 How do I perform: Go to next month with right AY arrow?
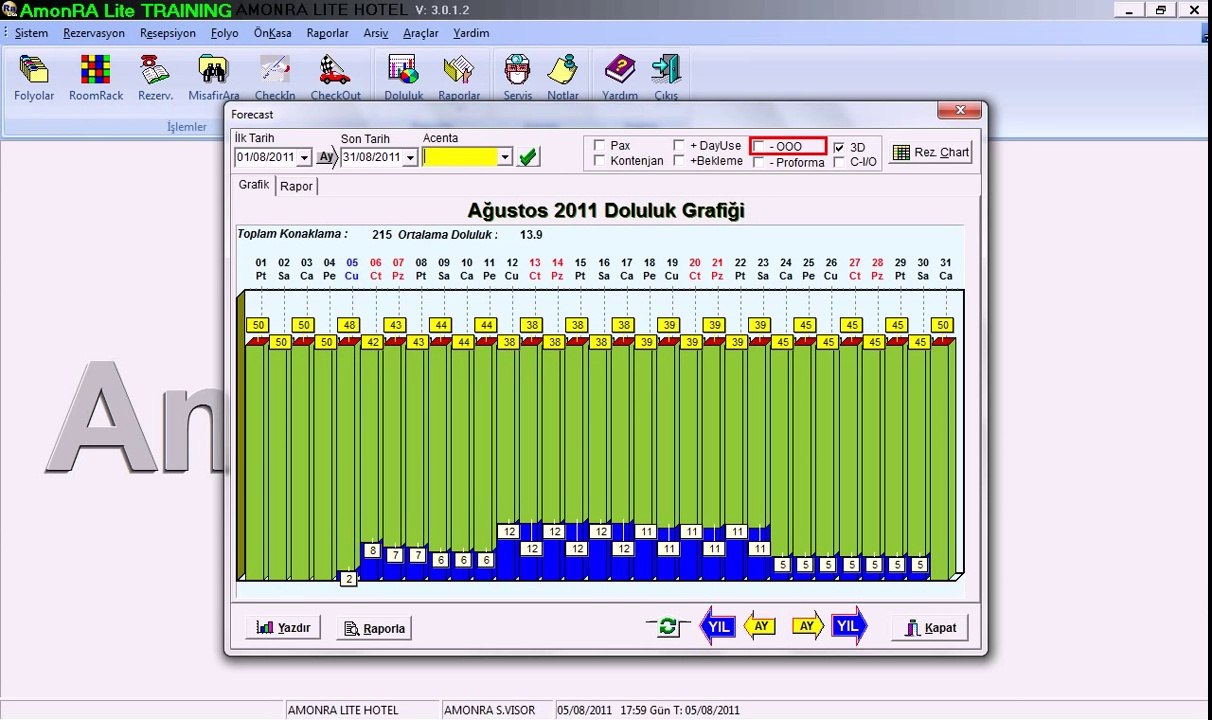click(x=807, y=627)
